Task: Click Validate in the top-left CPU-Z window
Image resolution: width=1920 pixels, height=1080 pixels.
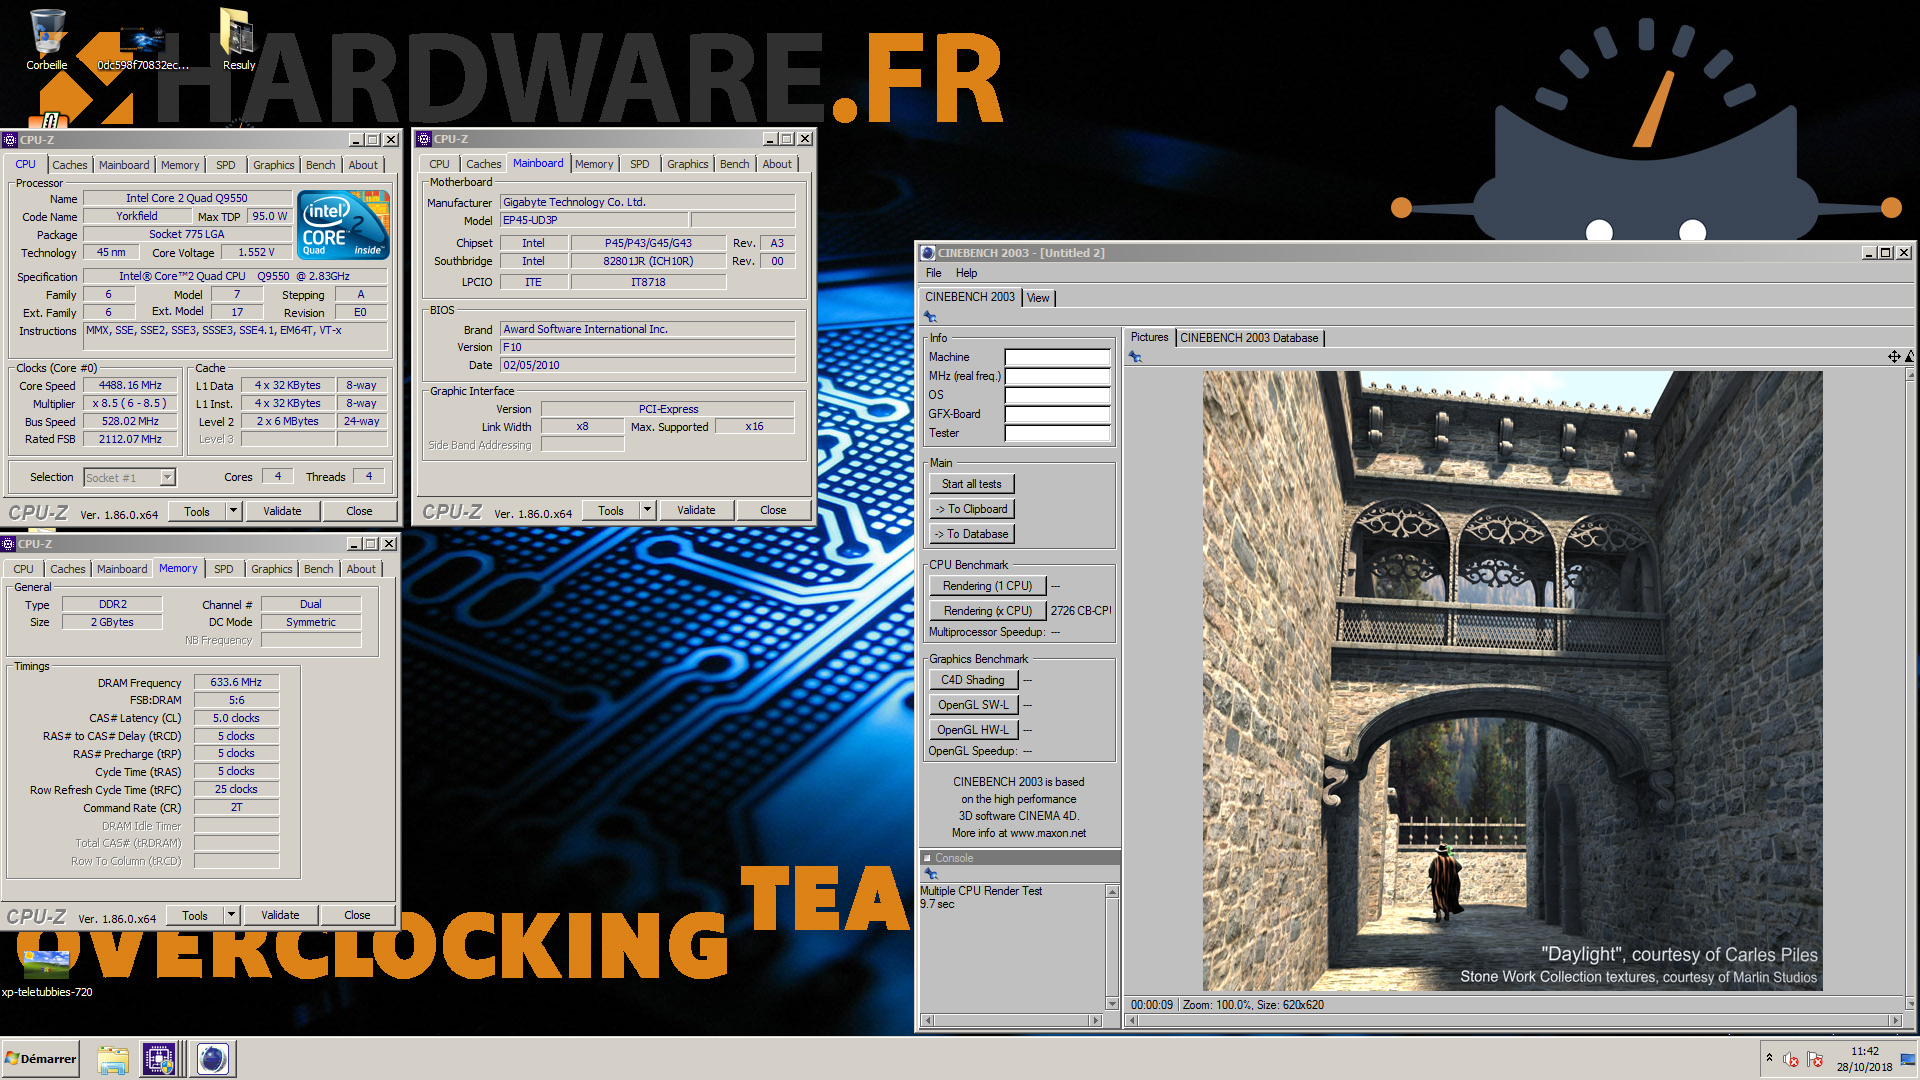Action: [x=282, y=511]
